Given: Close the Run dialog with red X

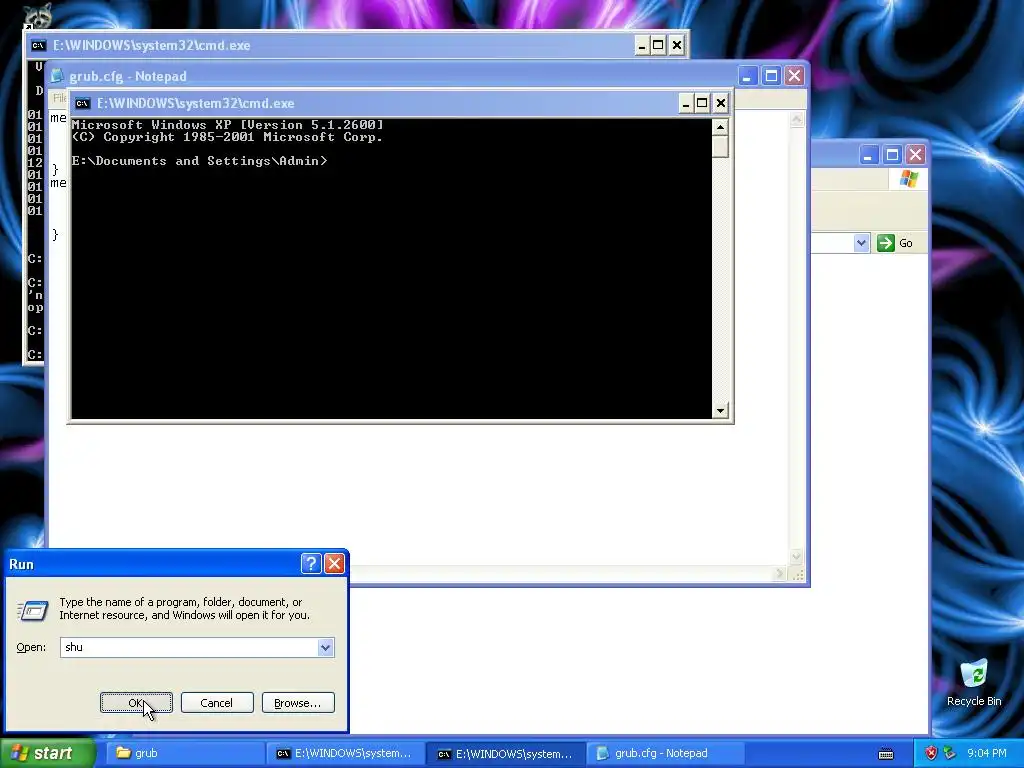Looking at the screenshot, I should [x=334, y=564].
